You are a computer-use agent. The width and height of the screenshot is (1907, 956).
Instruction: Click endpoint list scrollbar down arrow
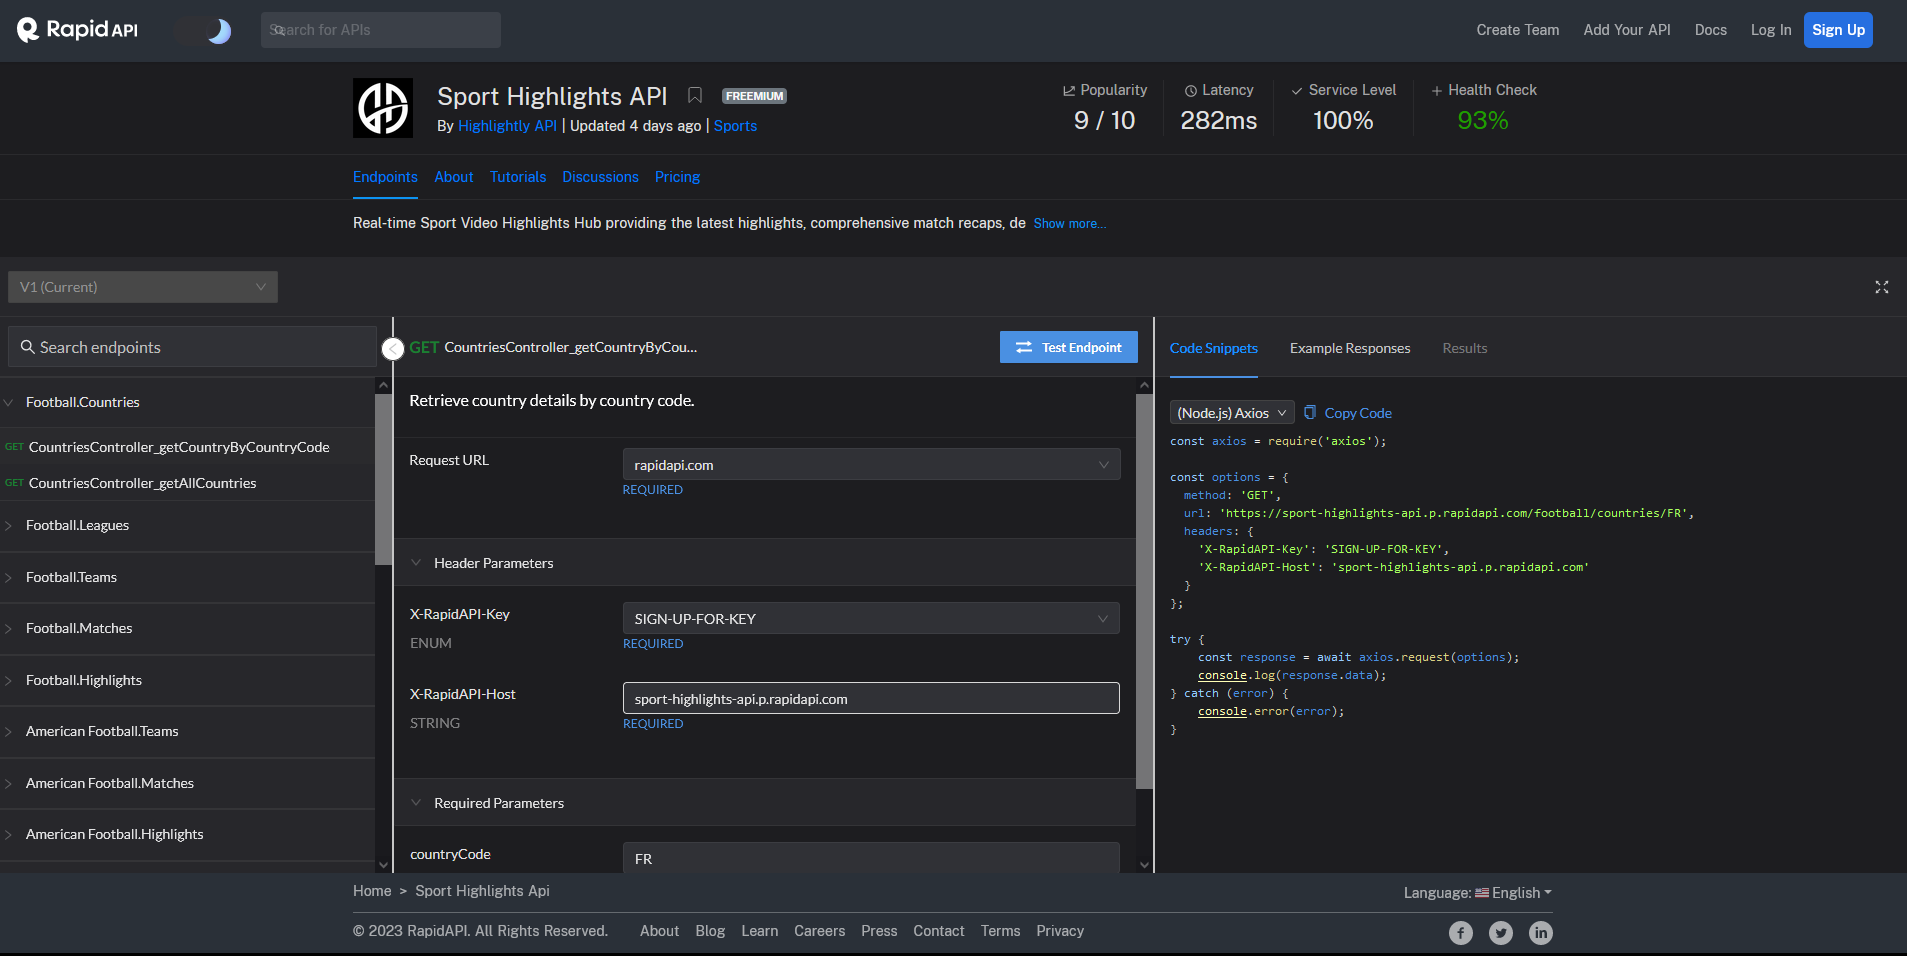[x=383, y=865]
